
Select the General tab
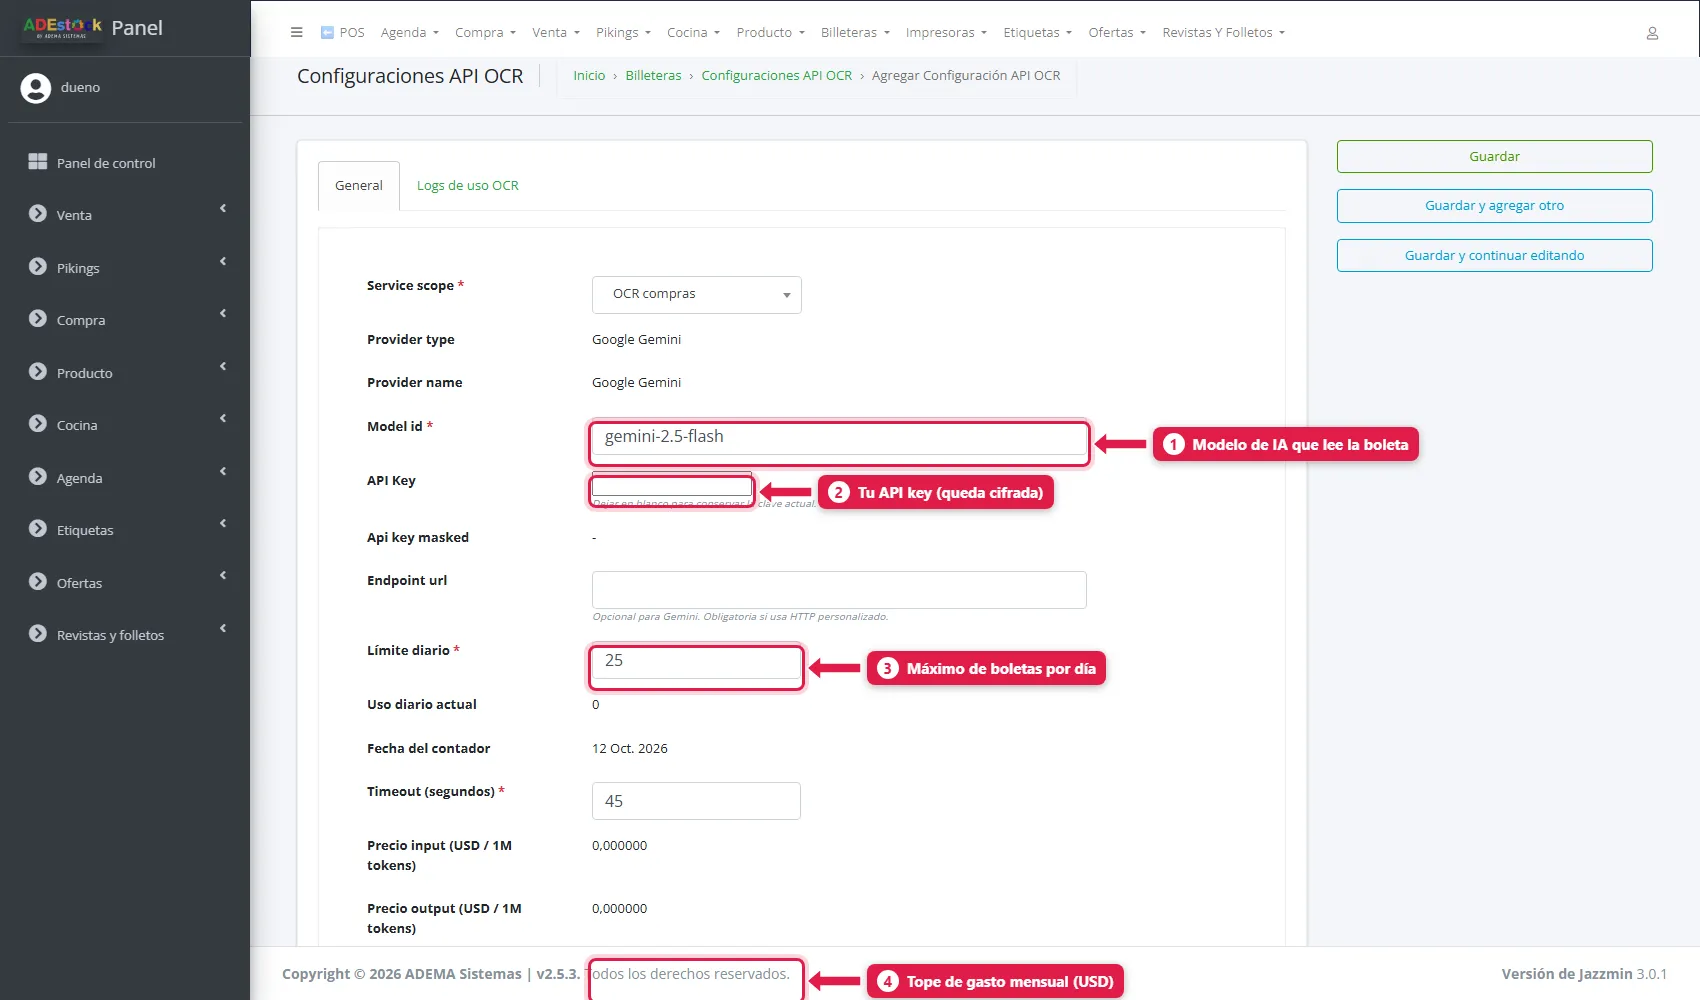359,186
